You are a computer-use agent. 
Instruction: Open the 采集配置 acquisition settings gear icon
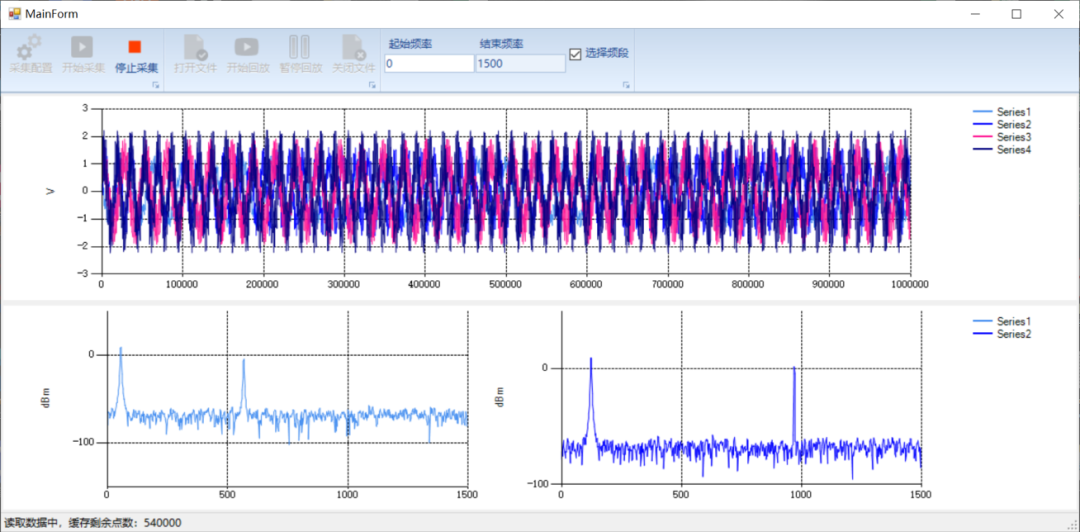[30, 46]
